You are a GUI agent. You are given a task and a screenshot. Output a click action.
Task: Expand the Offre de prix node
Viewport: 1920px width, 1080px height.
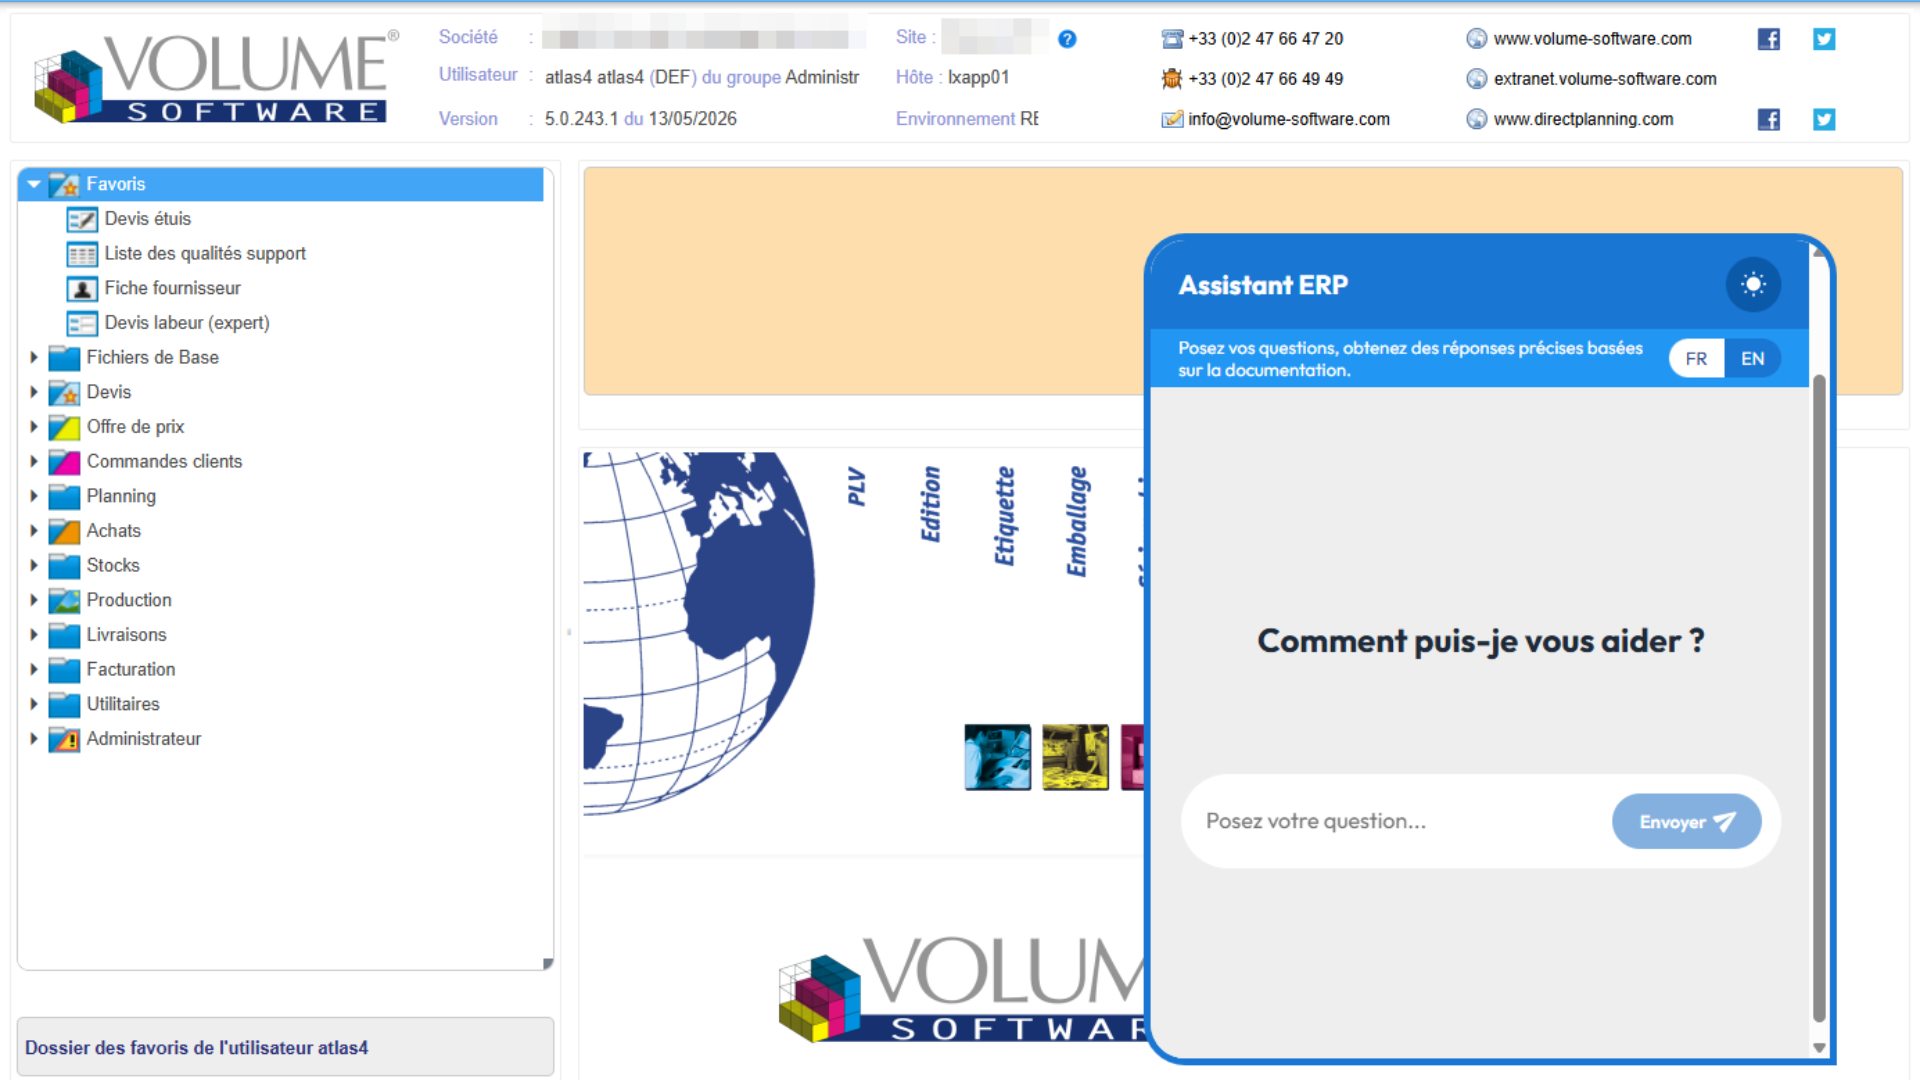pos(34,427)
